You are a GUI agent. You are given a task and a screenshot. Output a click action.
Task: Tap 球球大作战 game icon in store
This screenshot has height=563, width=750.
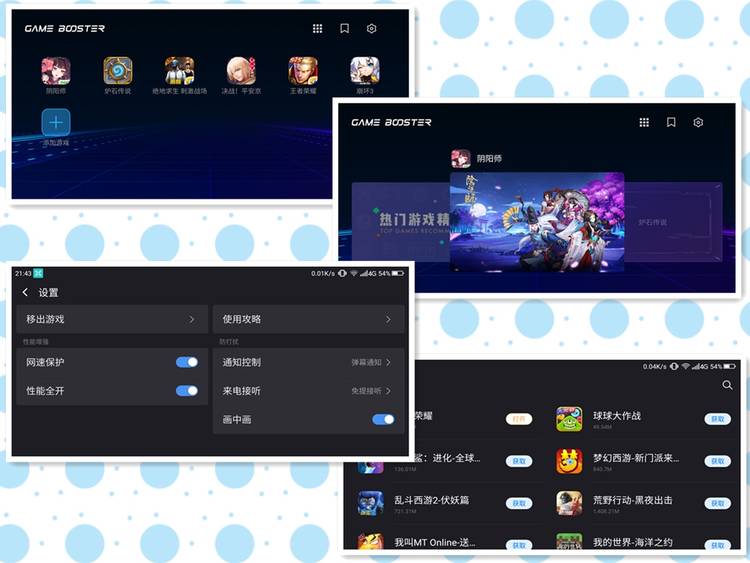tap(569, 419)
